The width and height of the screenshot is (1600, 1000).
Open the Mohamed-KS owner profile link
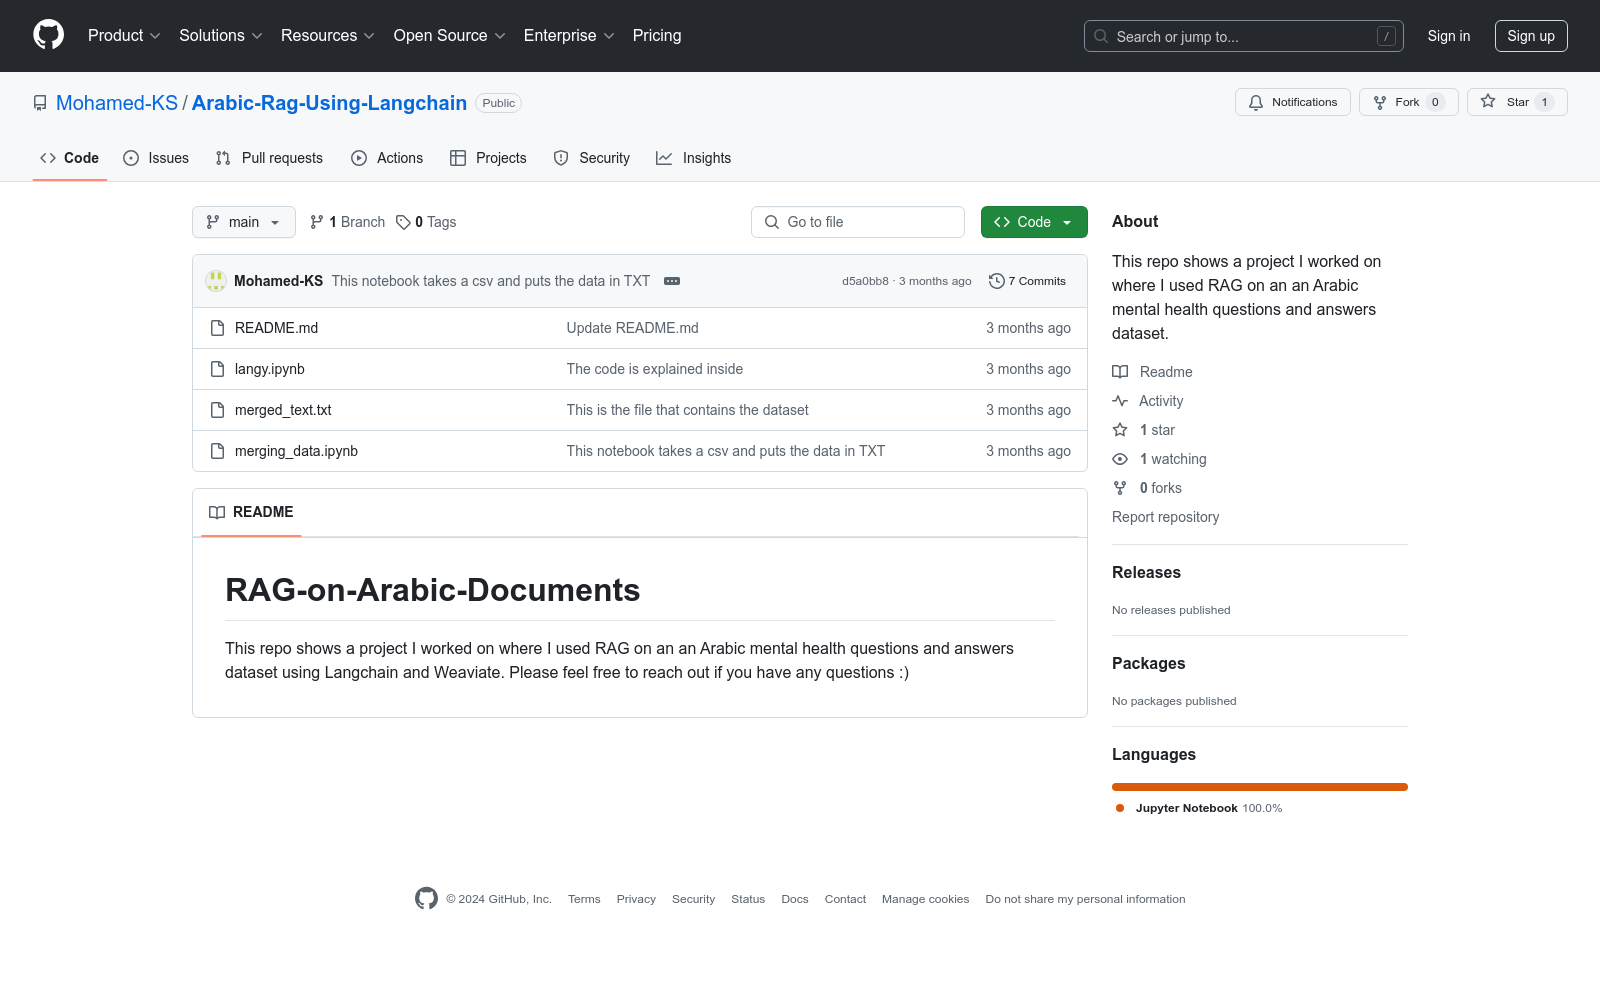117,103
